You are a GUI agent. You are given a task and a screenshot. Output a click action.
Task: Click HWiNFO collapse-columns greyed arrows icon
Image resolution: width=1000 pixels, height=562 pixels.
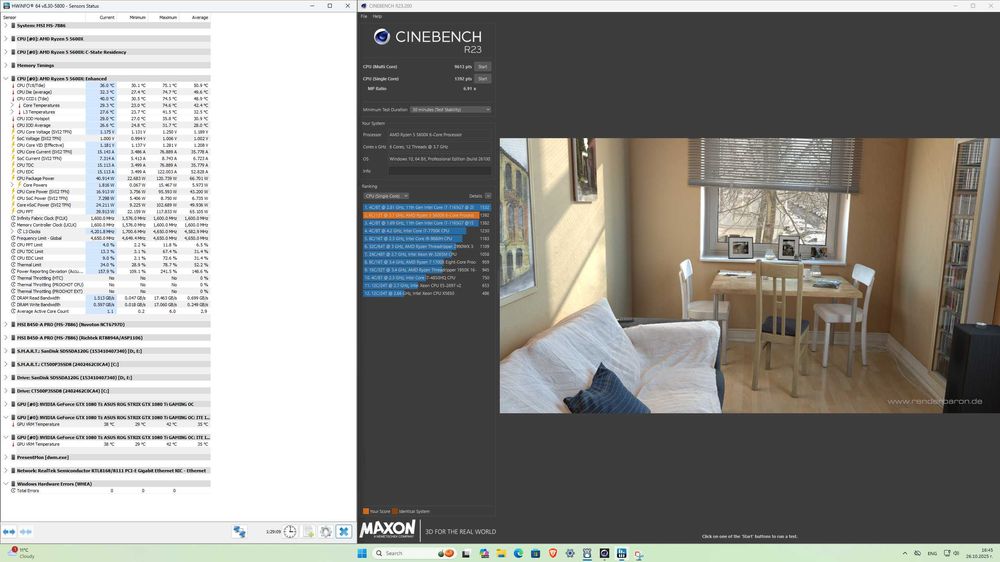pyautogui.click(x=26, y=531)
